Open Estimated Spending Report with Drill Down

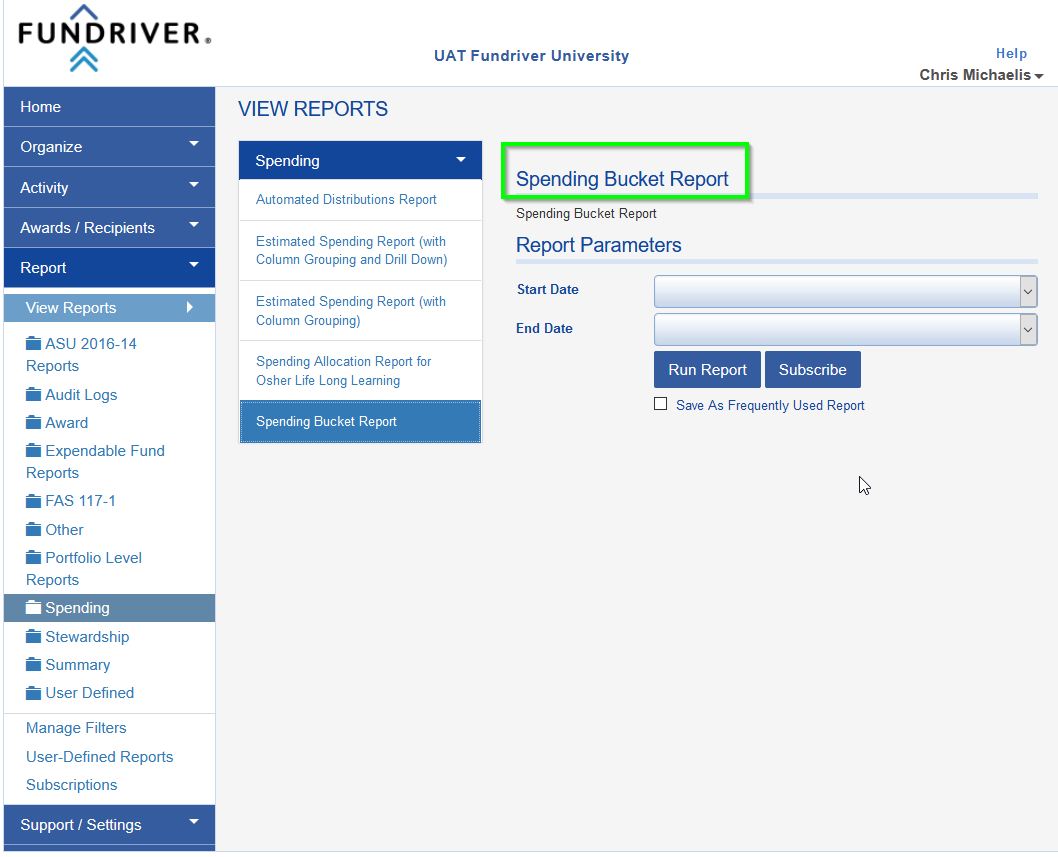(360, 250)
